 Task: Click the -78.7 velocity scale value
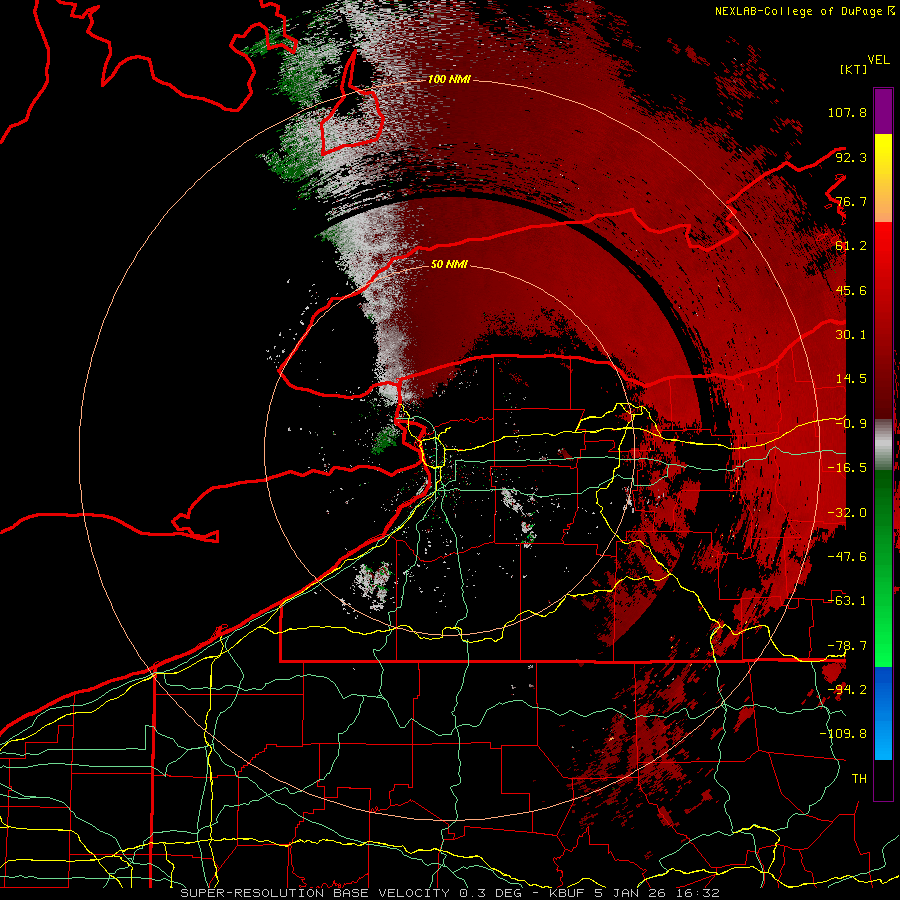(847, 646)
